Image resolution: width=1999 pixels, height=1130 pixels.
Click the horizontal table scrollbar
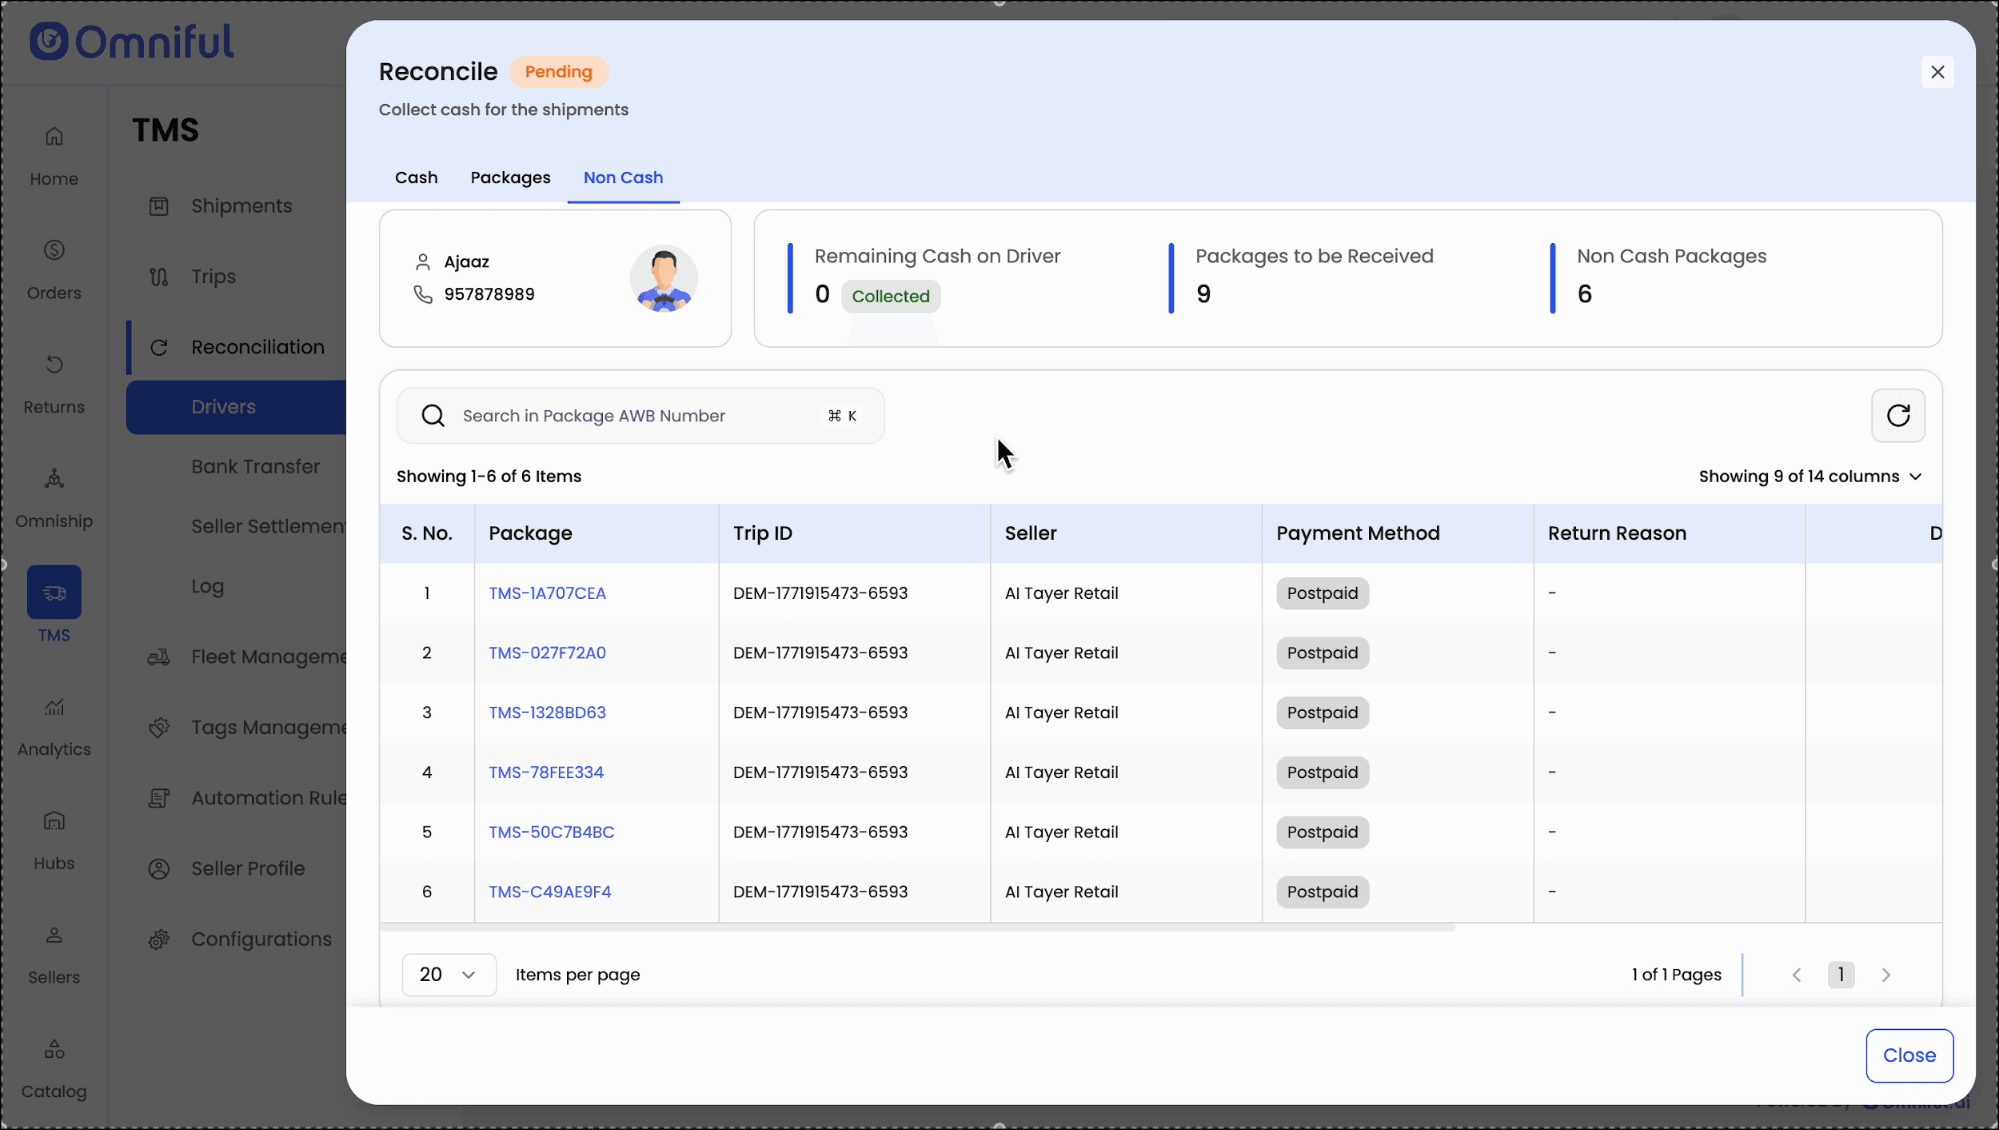pos(917,929)
